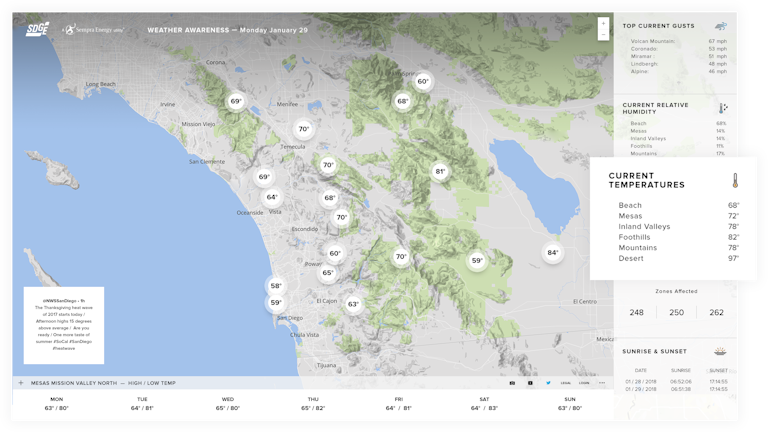
Task: Select Thursday forecast 65° / 82°
Action: pyautogui.click(x=312, y=403)
